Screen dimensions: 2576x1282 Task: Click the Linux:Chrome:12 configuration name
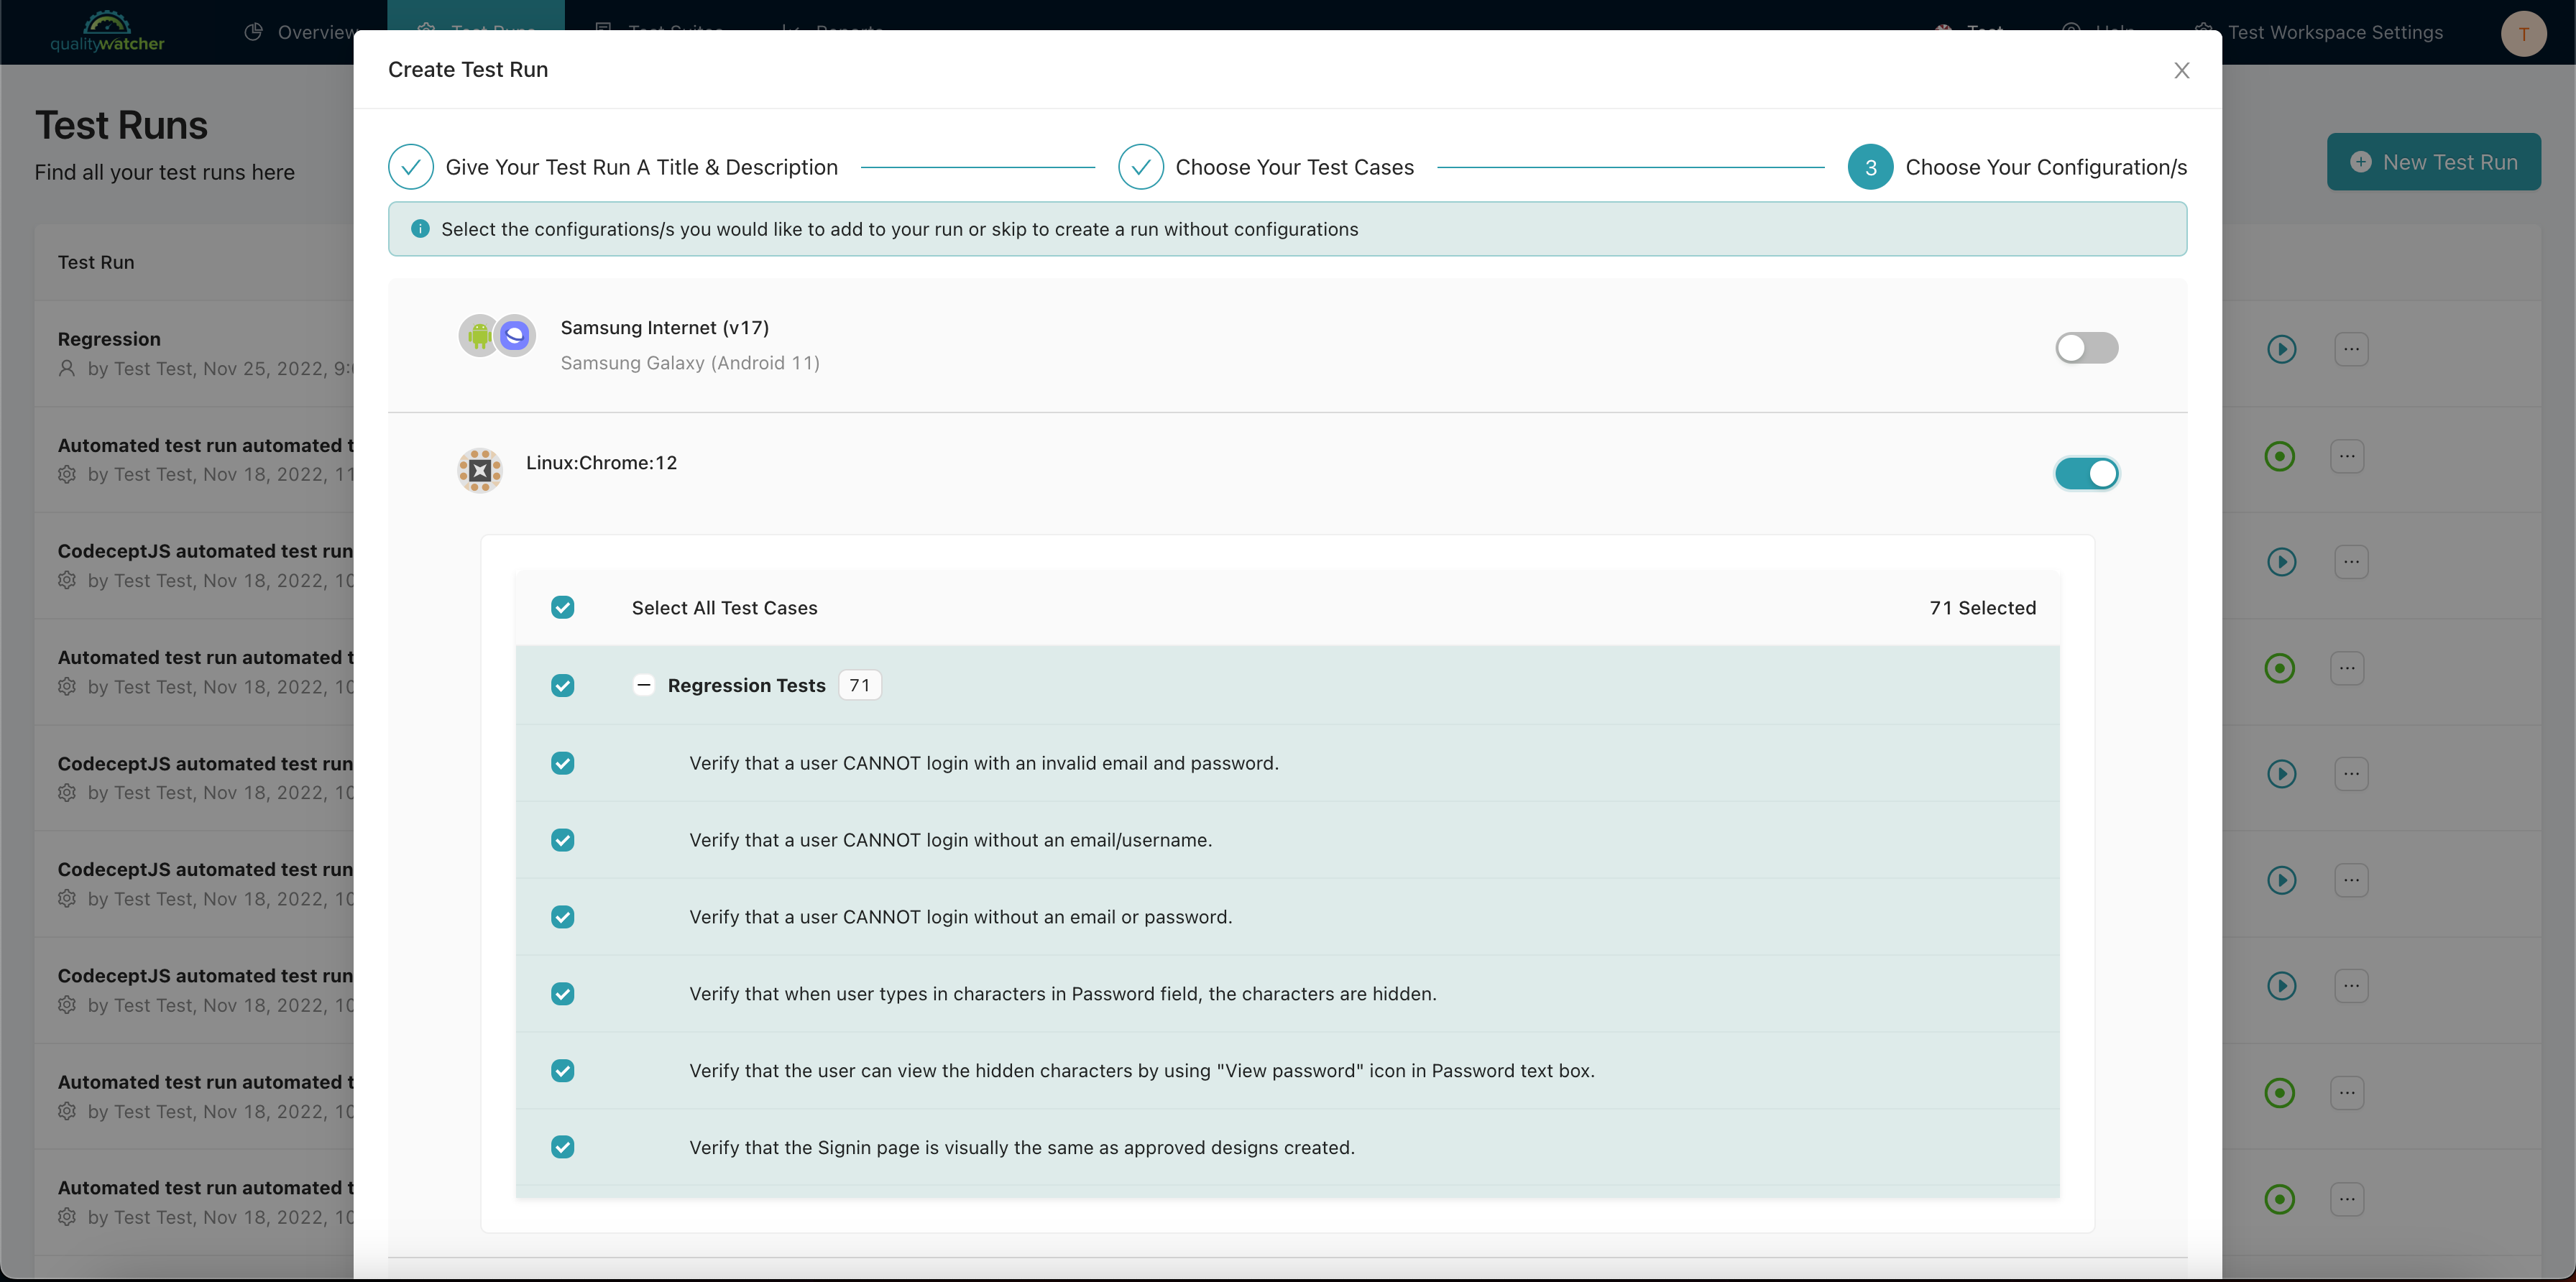coord(601,463)
